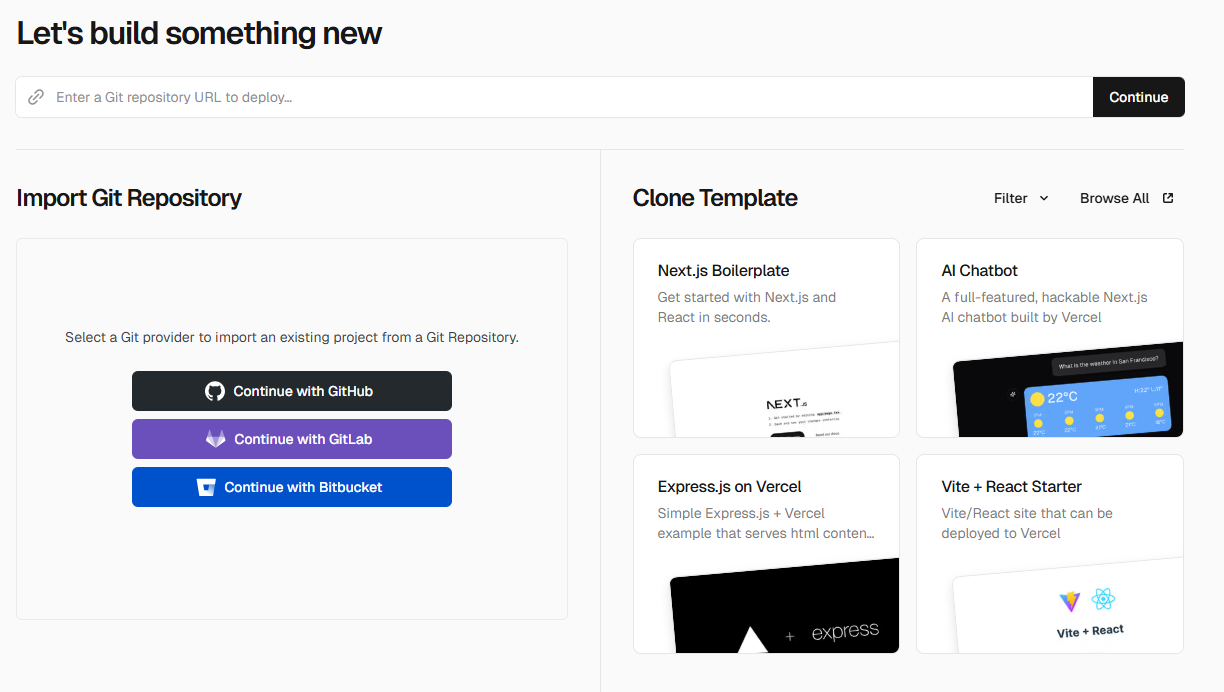This screenshot has height=692, width=1224.
Task: Expand the Filter chevron arrow
Action: tap(1044, 198)
